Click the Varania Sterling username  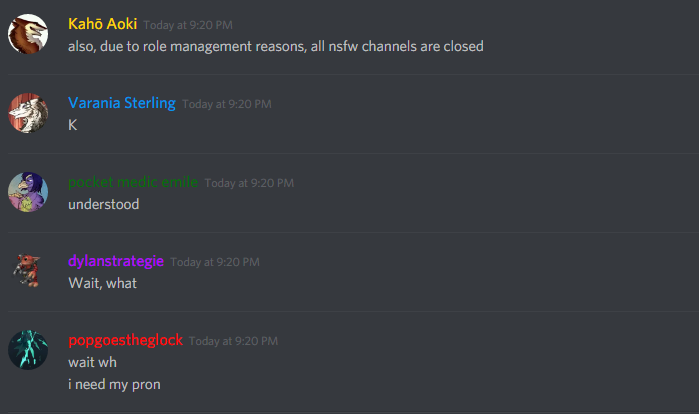[x=122, y=103]
